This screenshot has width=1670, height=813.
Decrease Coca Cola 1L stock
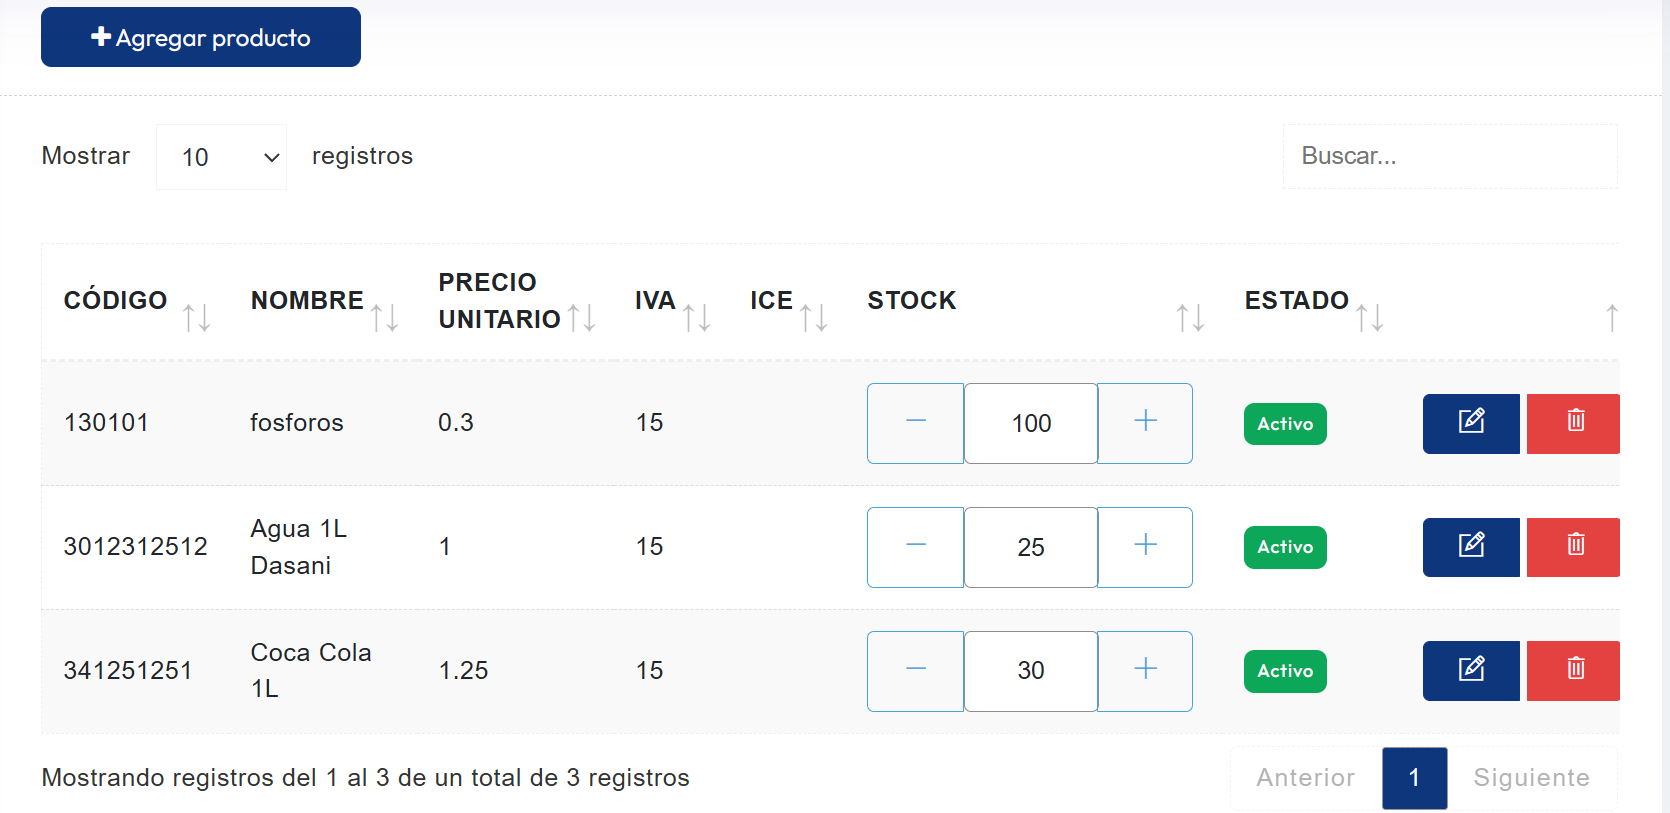click(x=915, y=671)
